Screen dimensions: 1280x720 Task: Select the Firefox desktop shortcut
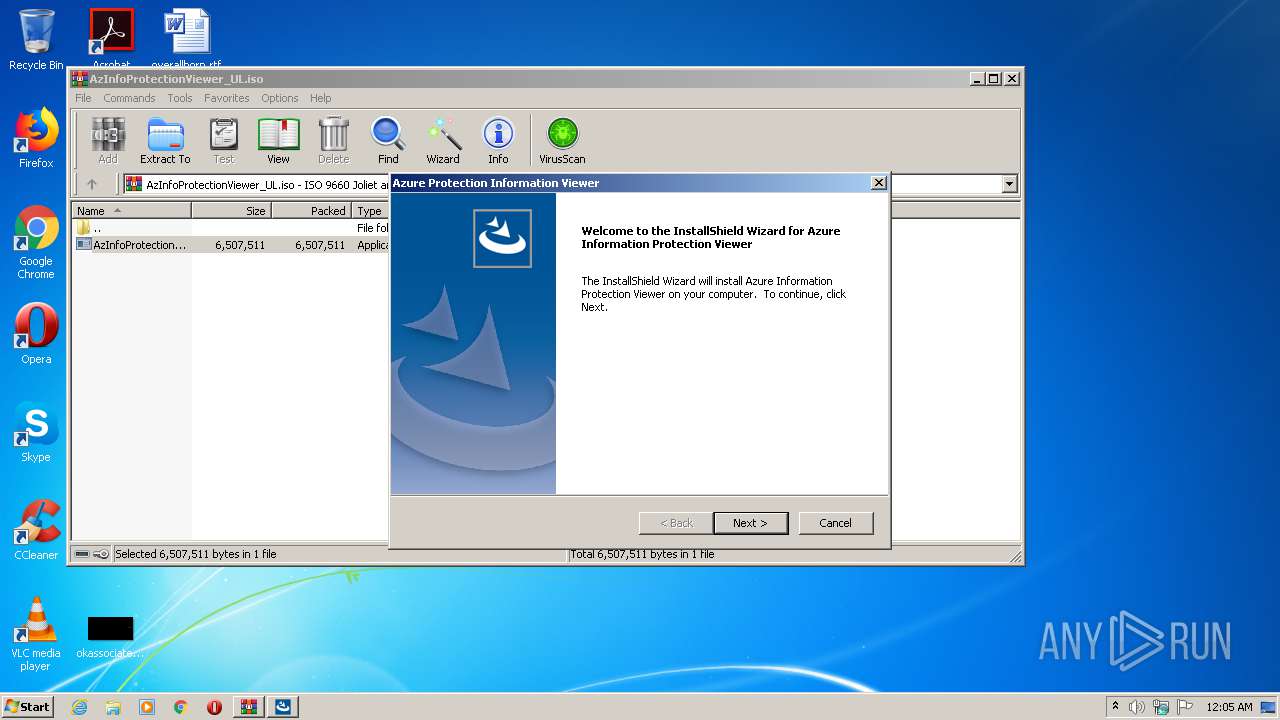tap(36, 138)
